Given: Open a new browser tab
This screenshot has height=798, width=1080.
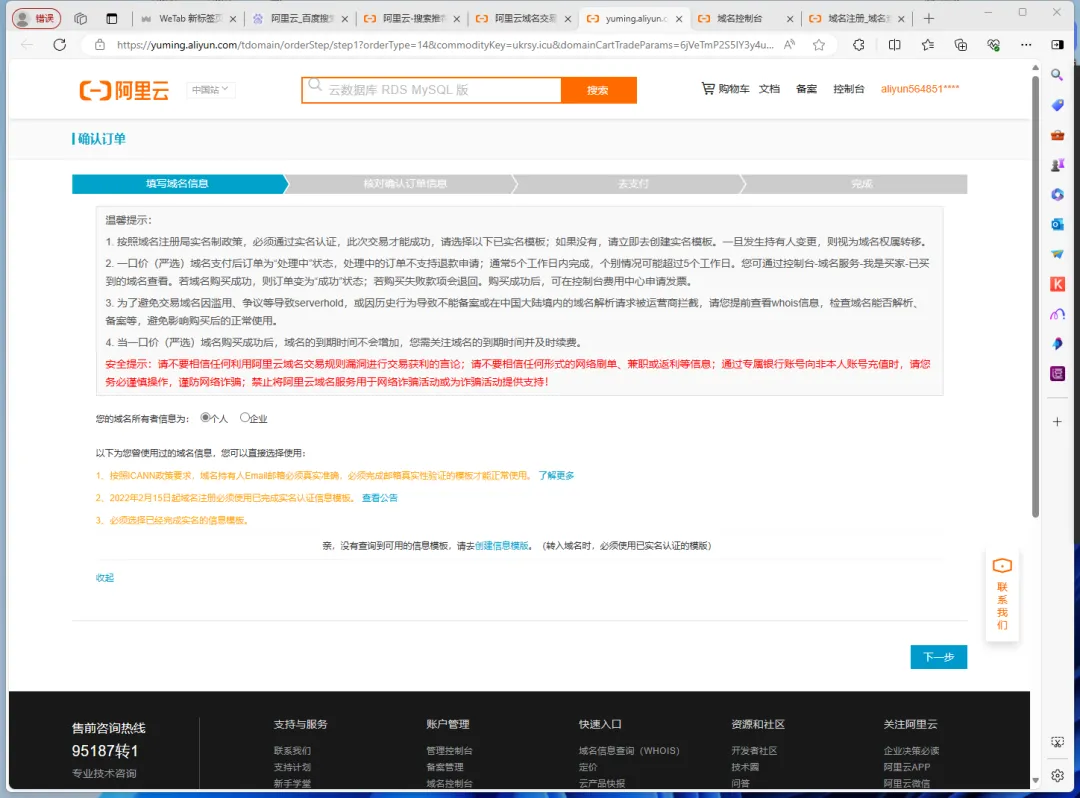Looking at the screenshot, I should click(x=928, y=19).
